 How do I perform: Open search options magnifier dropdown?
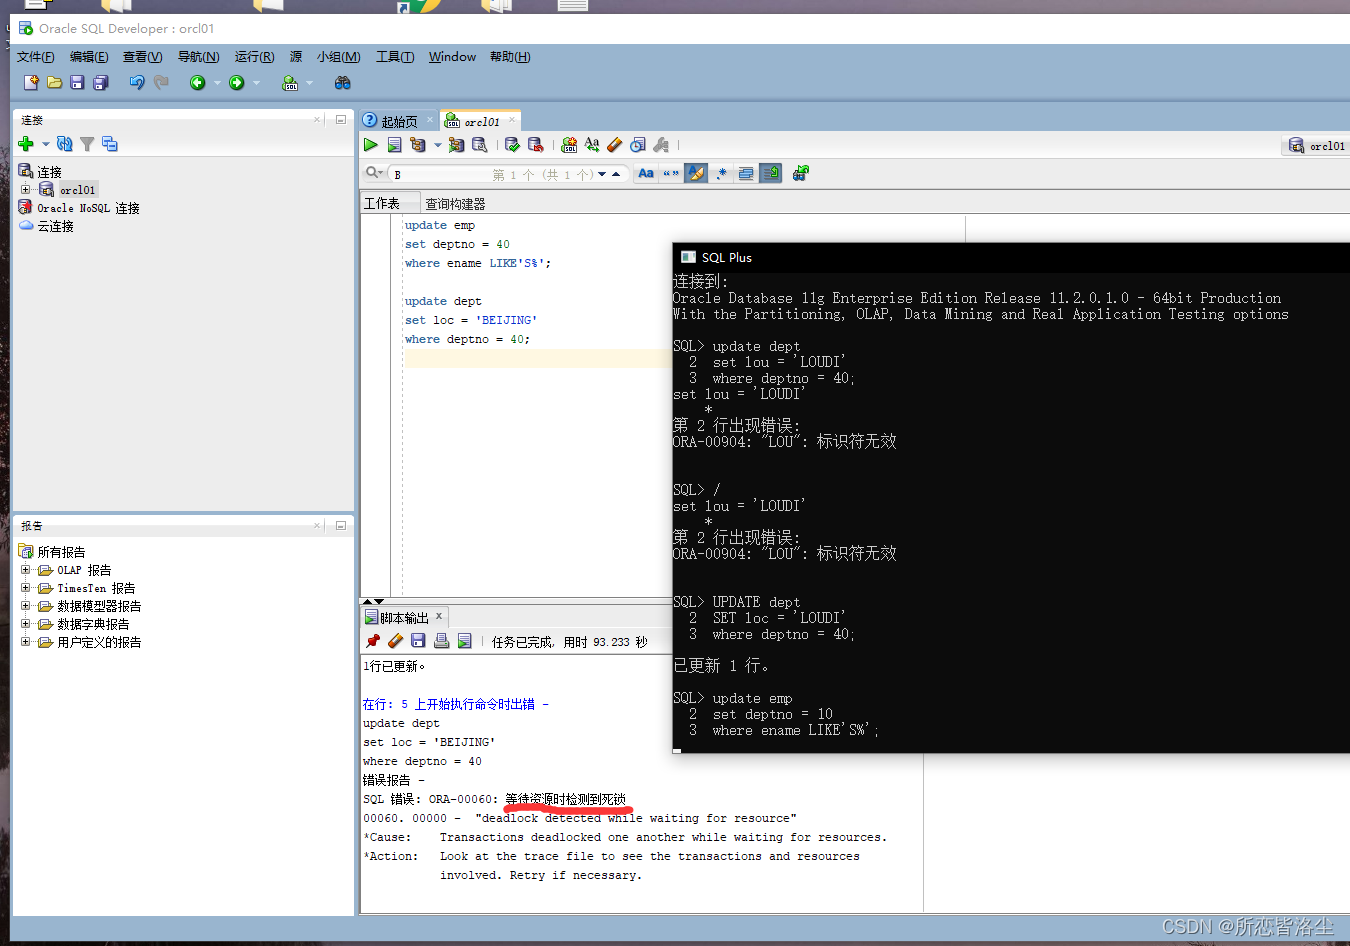[x=375, y=173]
